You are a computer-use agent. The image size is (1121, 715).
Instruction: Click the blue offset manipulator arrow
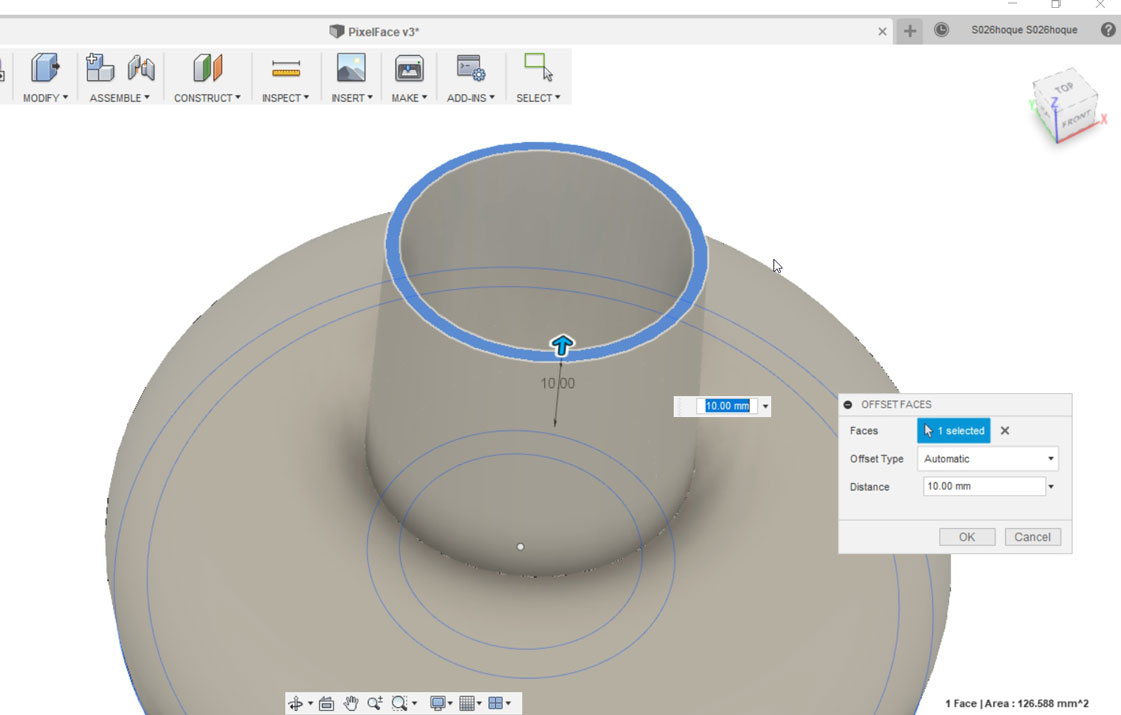(x=562, y=346)
